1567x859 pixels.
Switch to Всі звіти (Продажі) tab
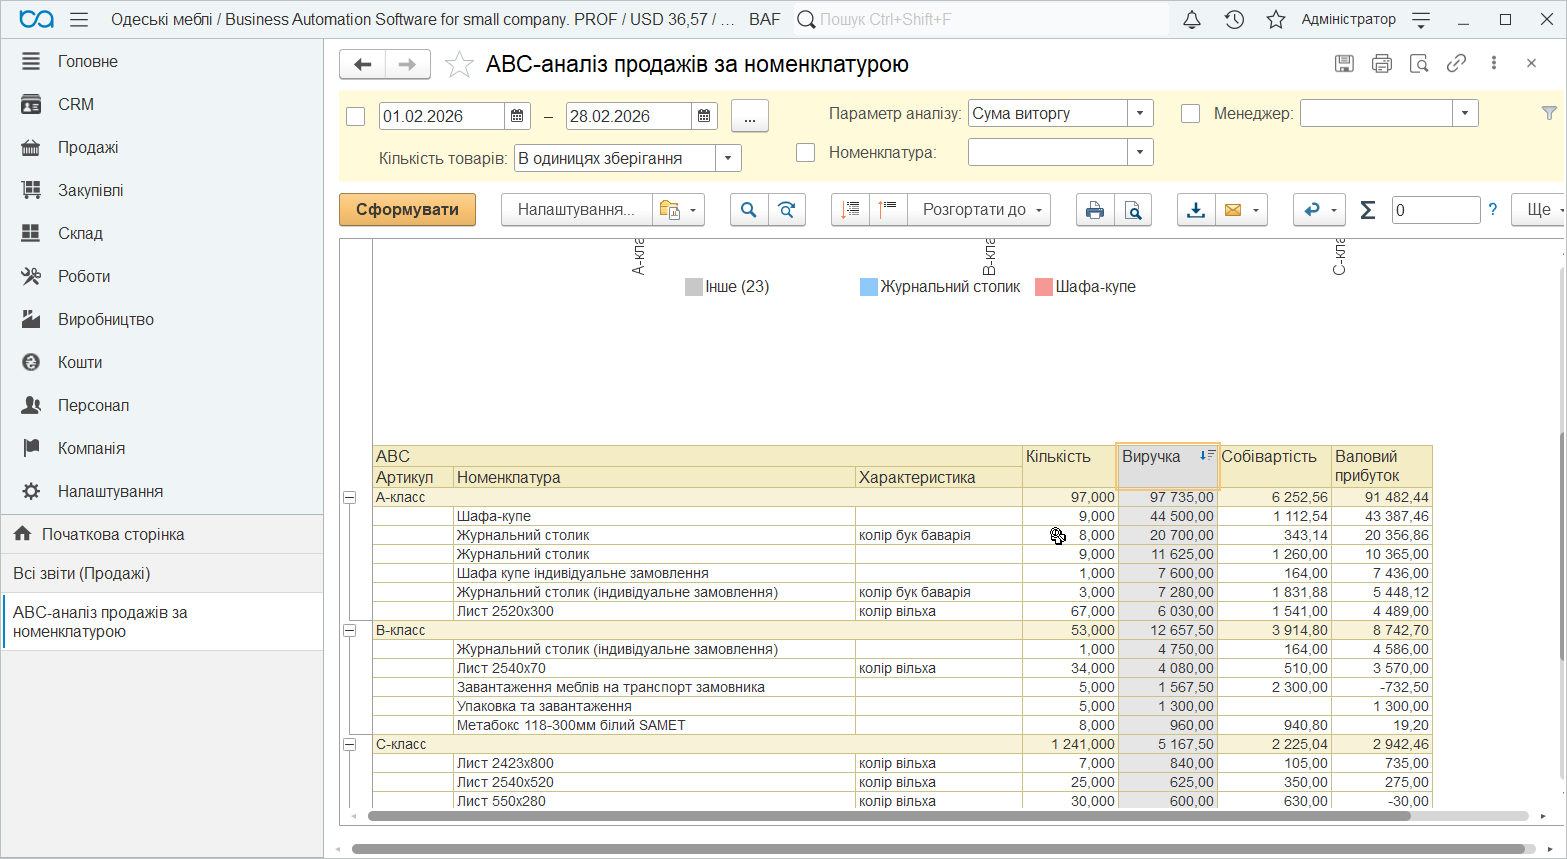click(82, 573)
